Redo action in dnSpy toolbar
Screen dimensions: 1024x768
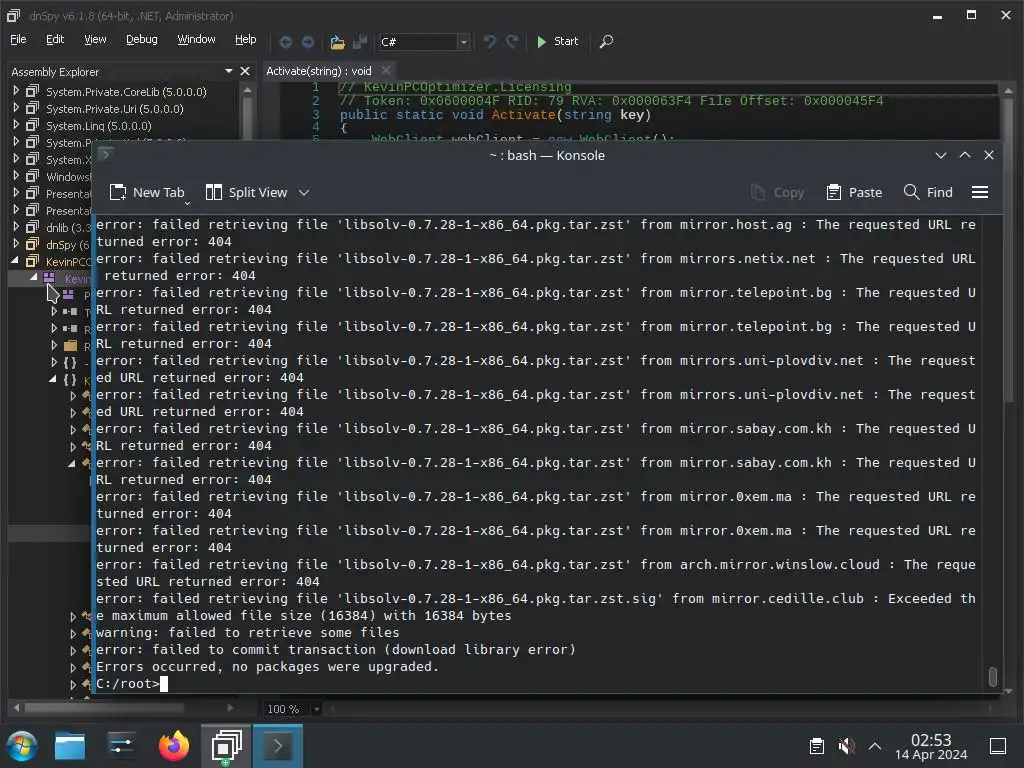512,42
